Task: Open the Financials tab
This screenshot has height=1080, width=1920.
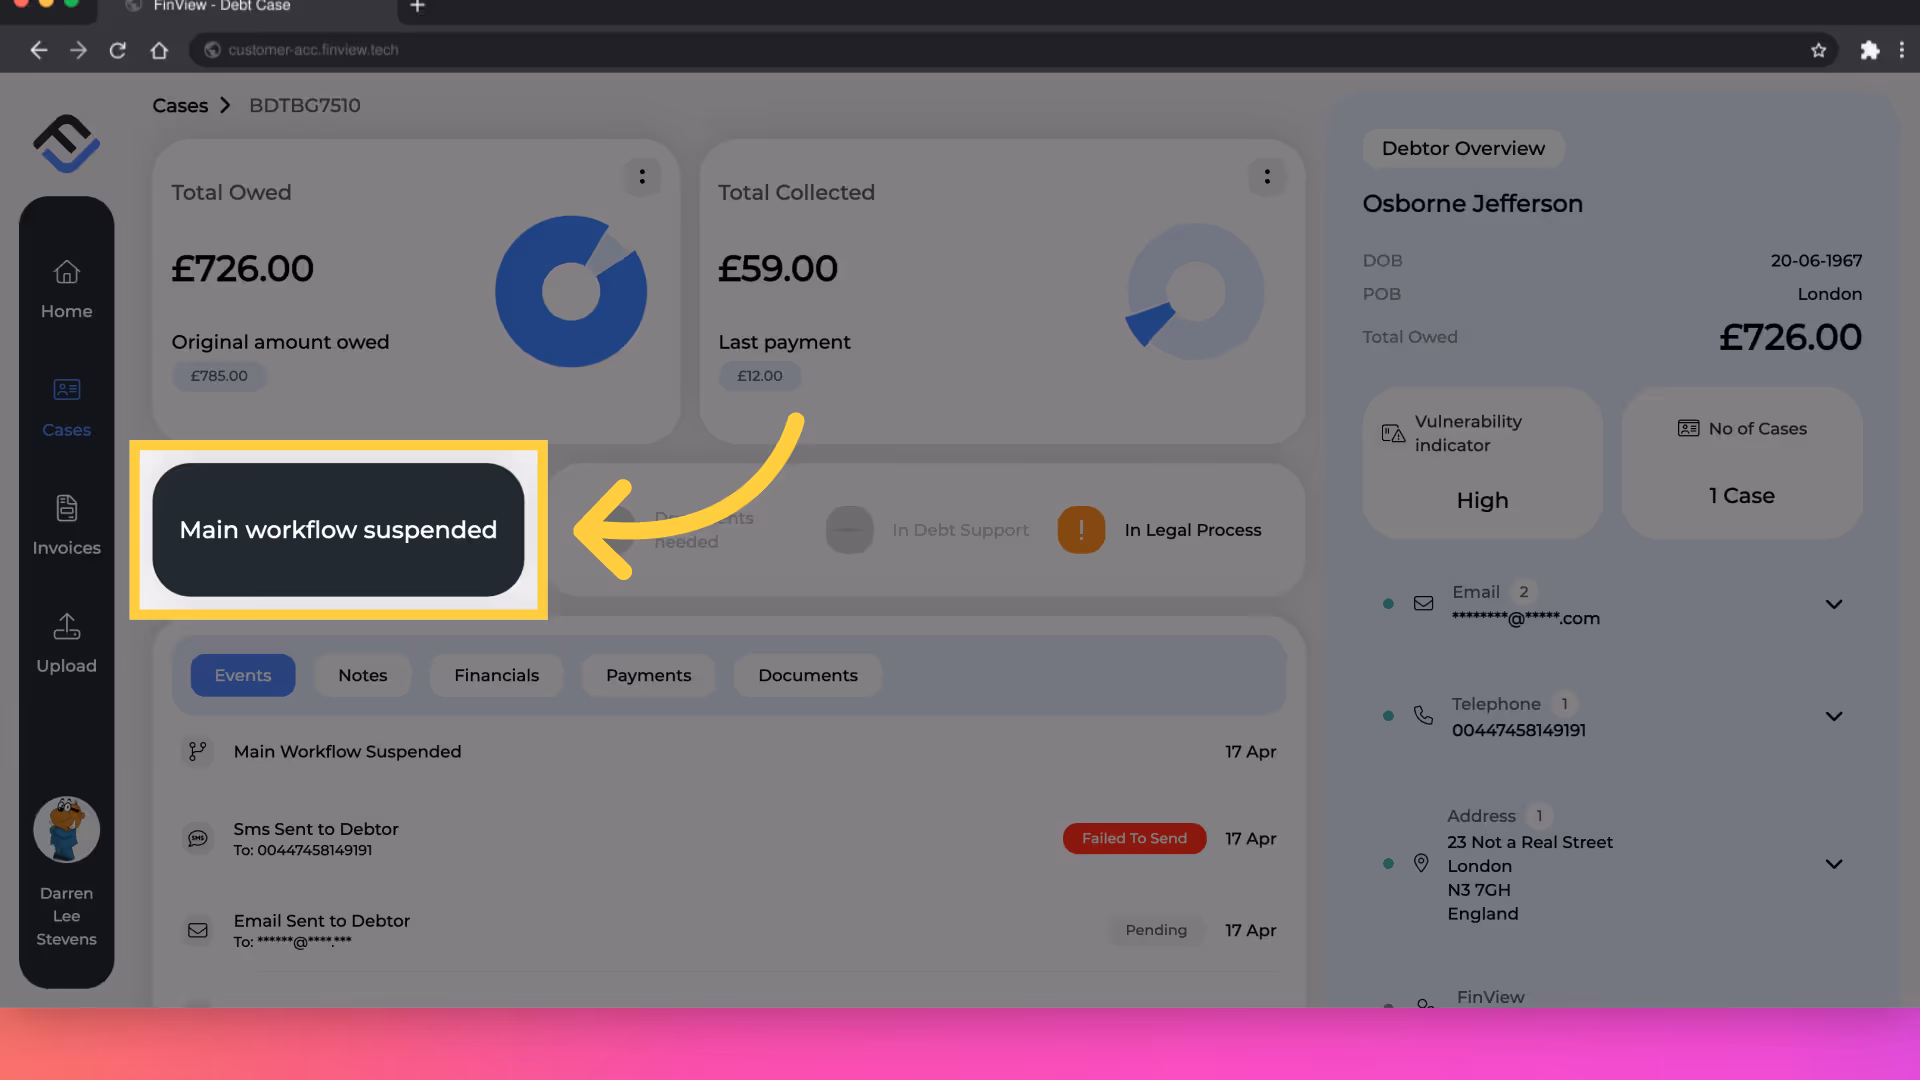Action: 496,675
